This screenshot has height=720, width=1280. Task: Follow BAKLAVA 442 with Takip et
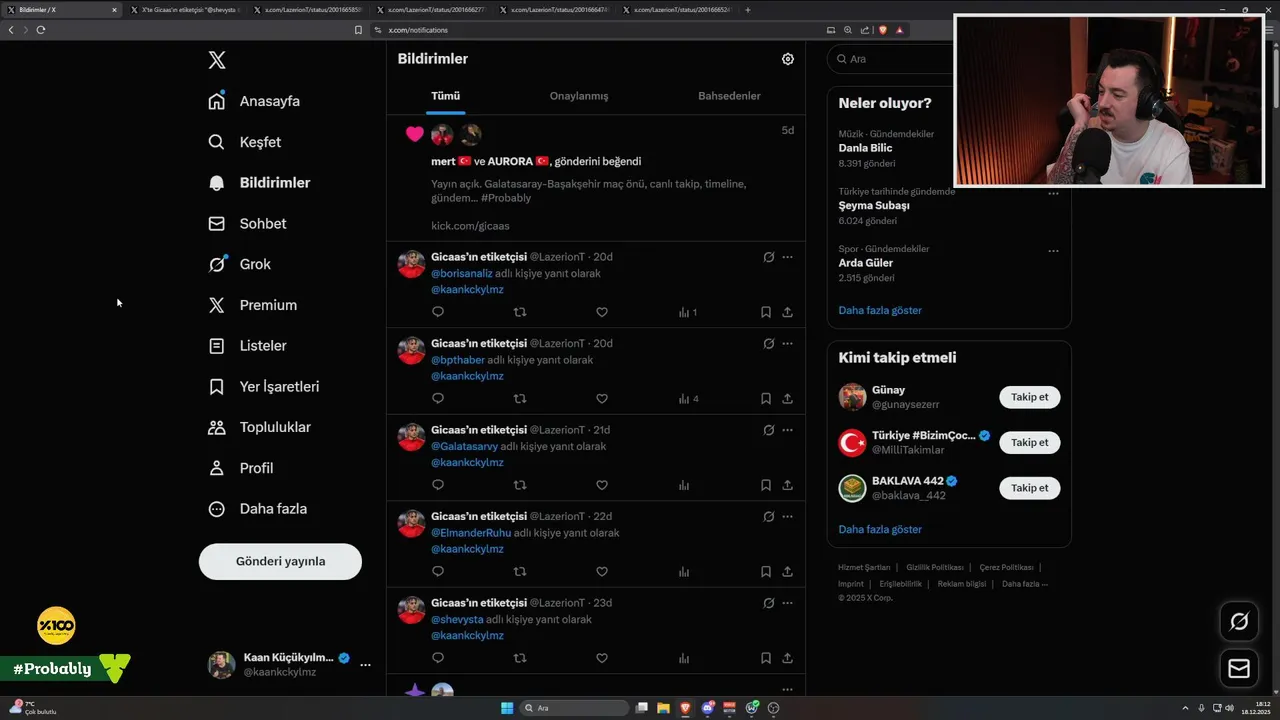[x=1030, y=488]
